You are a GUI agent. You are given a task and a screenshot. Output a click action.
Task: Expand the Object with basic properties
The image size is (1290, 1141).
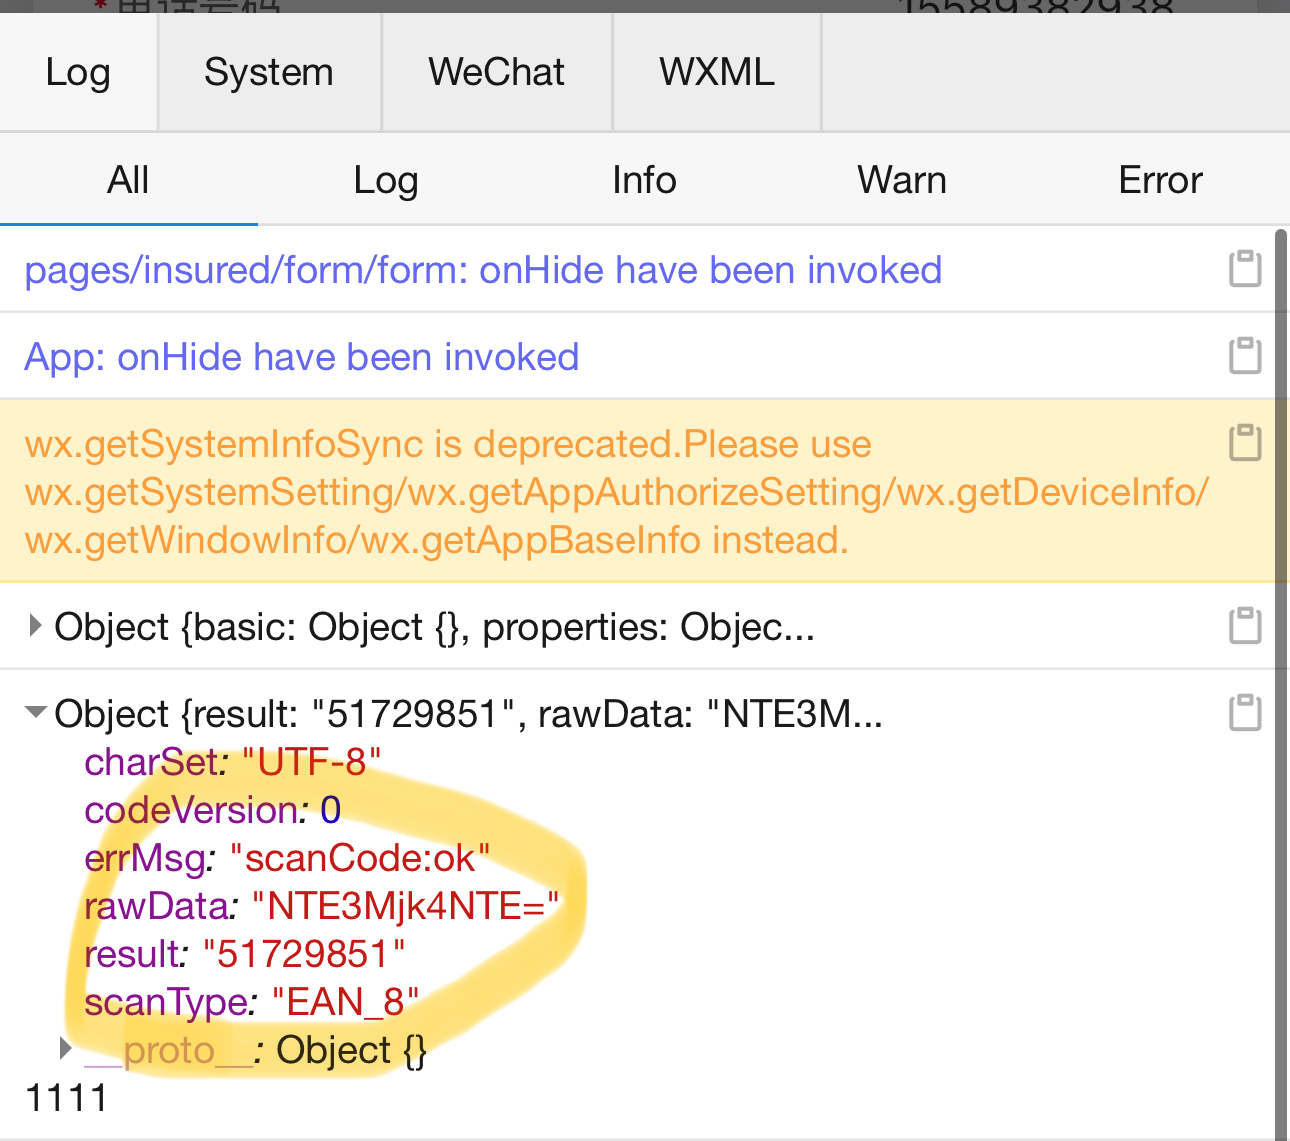coord(35,627)
